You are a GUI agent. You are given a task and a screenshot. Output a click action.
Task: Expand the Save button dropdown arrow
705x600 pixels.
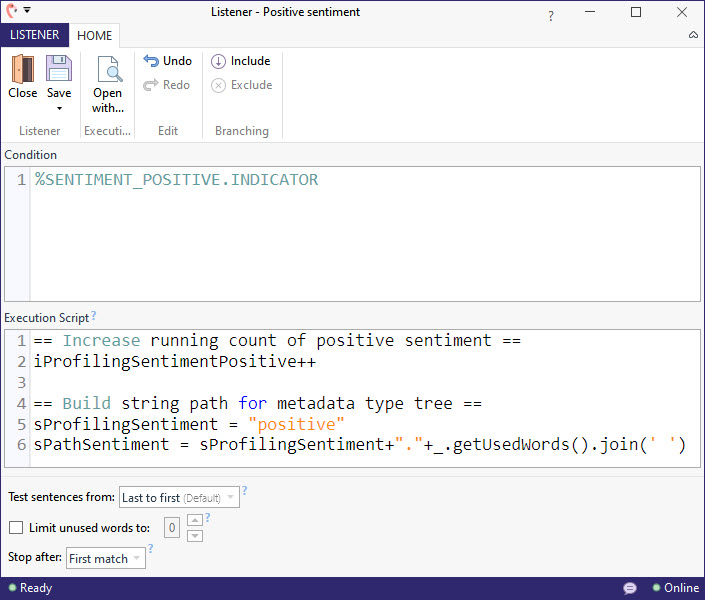pyautogui.click(x=59, y=108)
